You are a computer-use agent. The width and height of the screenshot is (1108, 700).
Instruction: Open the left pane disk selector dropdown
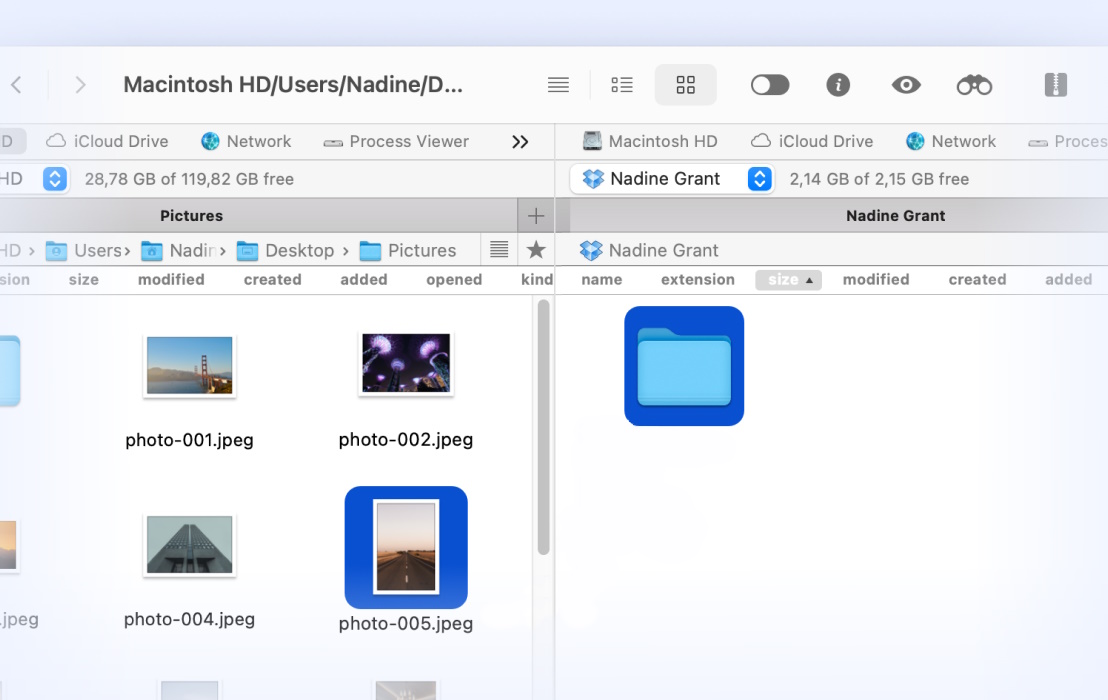click(x=55, y=178)
